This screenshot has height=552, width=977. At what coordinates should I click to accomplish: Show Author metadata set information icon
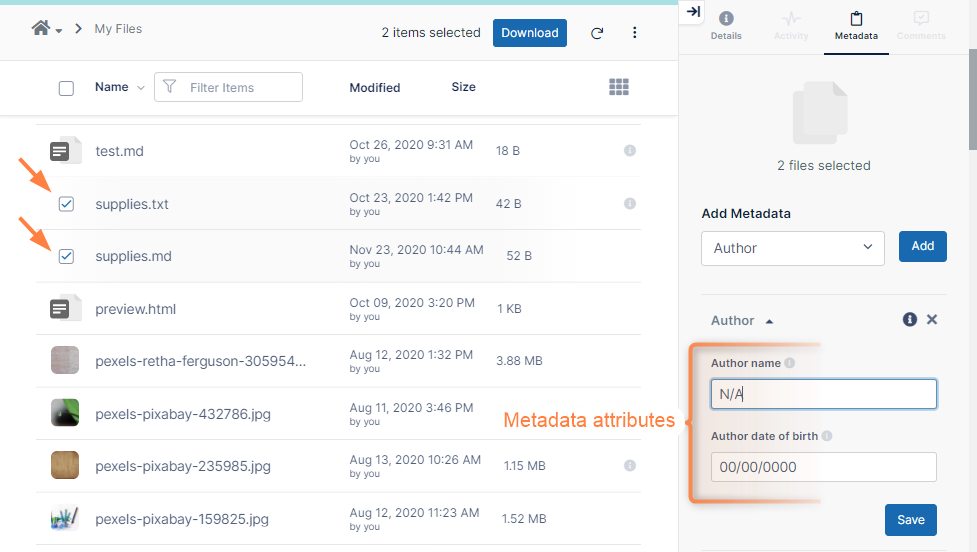point(910,320)
